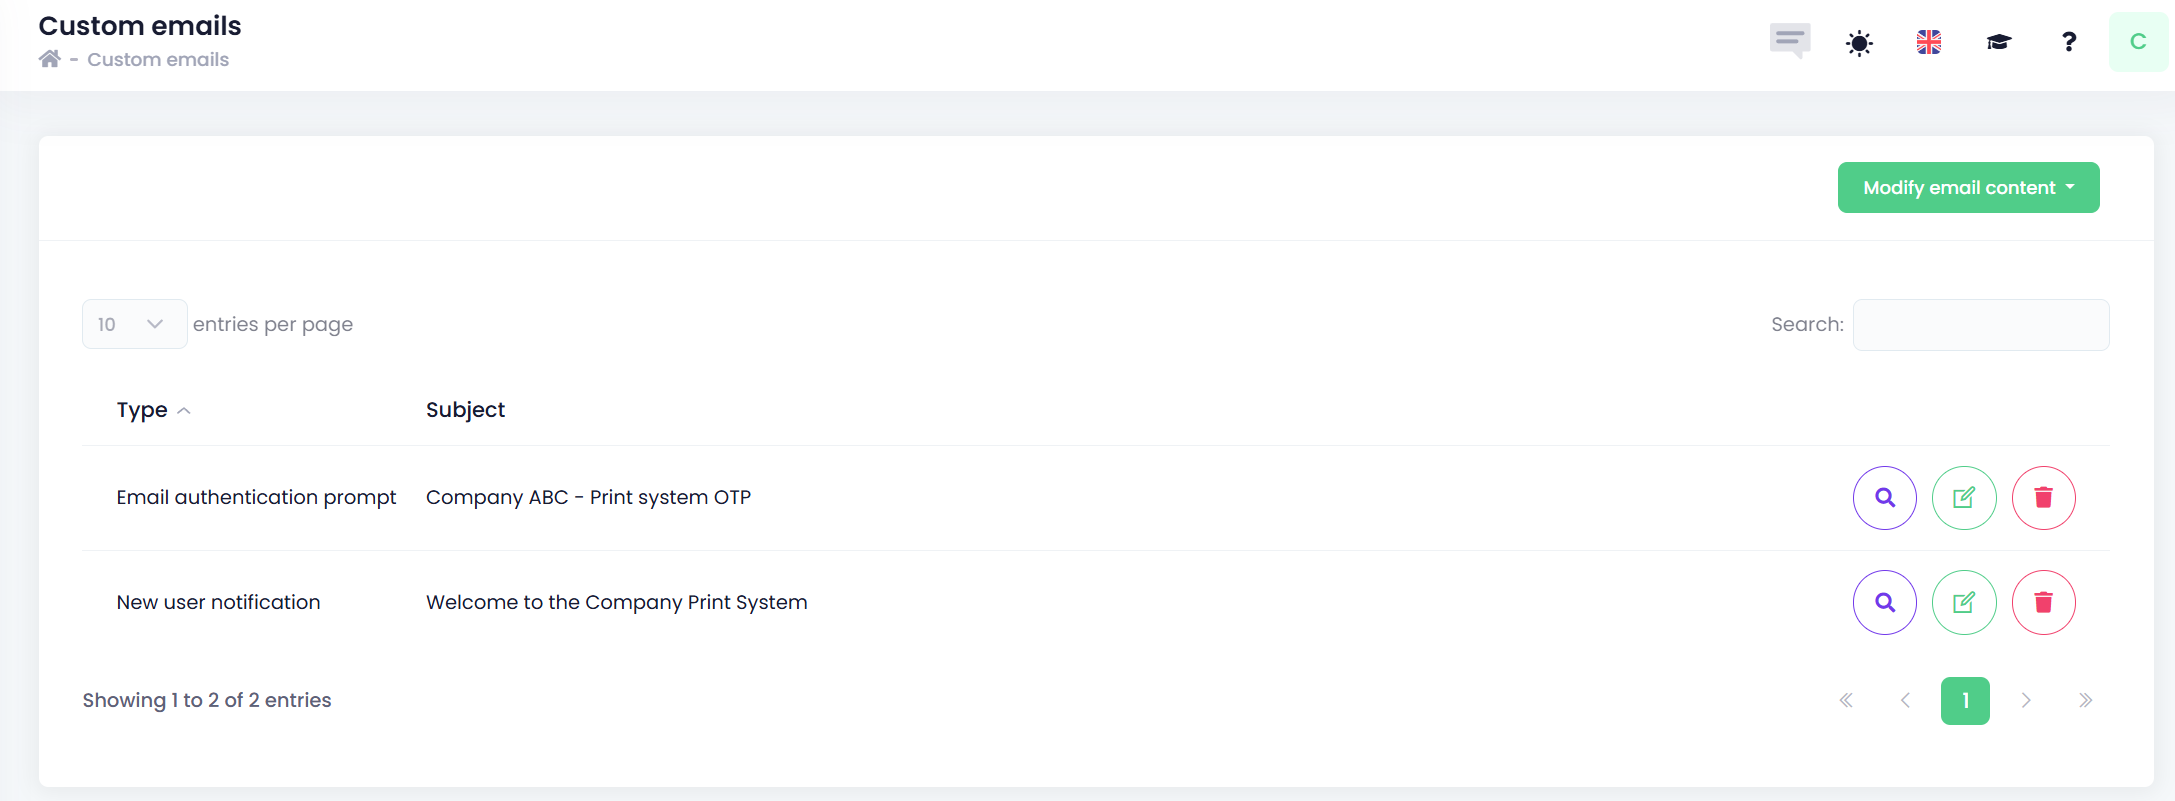Viewport: 2175px width, 801px height.
Task: Toggle the light/dark theme sun icon
Action: click(x=1859, y=43)
